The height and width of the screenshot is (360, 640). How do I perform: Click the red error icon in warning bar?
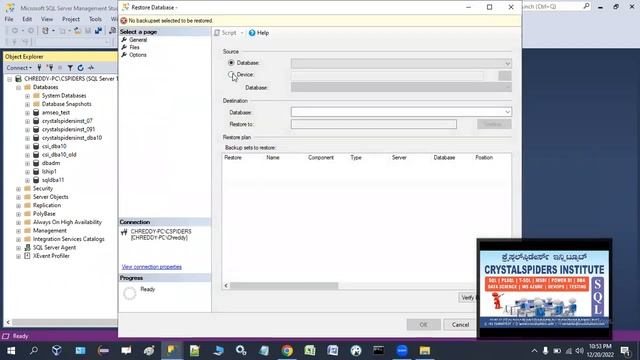pos(124,20)
